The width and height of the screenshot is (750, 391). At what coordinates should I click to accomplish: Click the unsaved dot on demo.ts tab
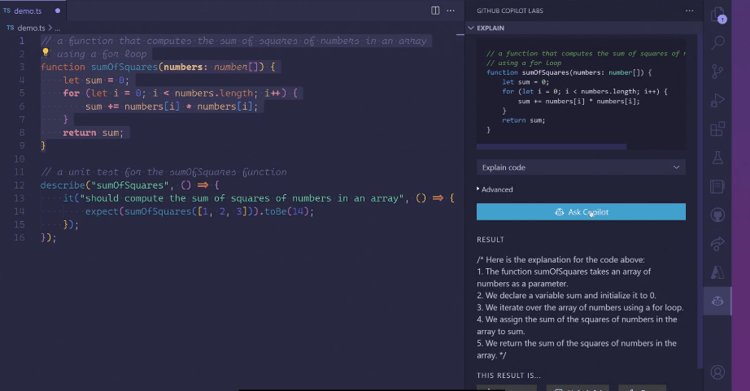point(57,11)
